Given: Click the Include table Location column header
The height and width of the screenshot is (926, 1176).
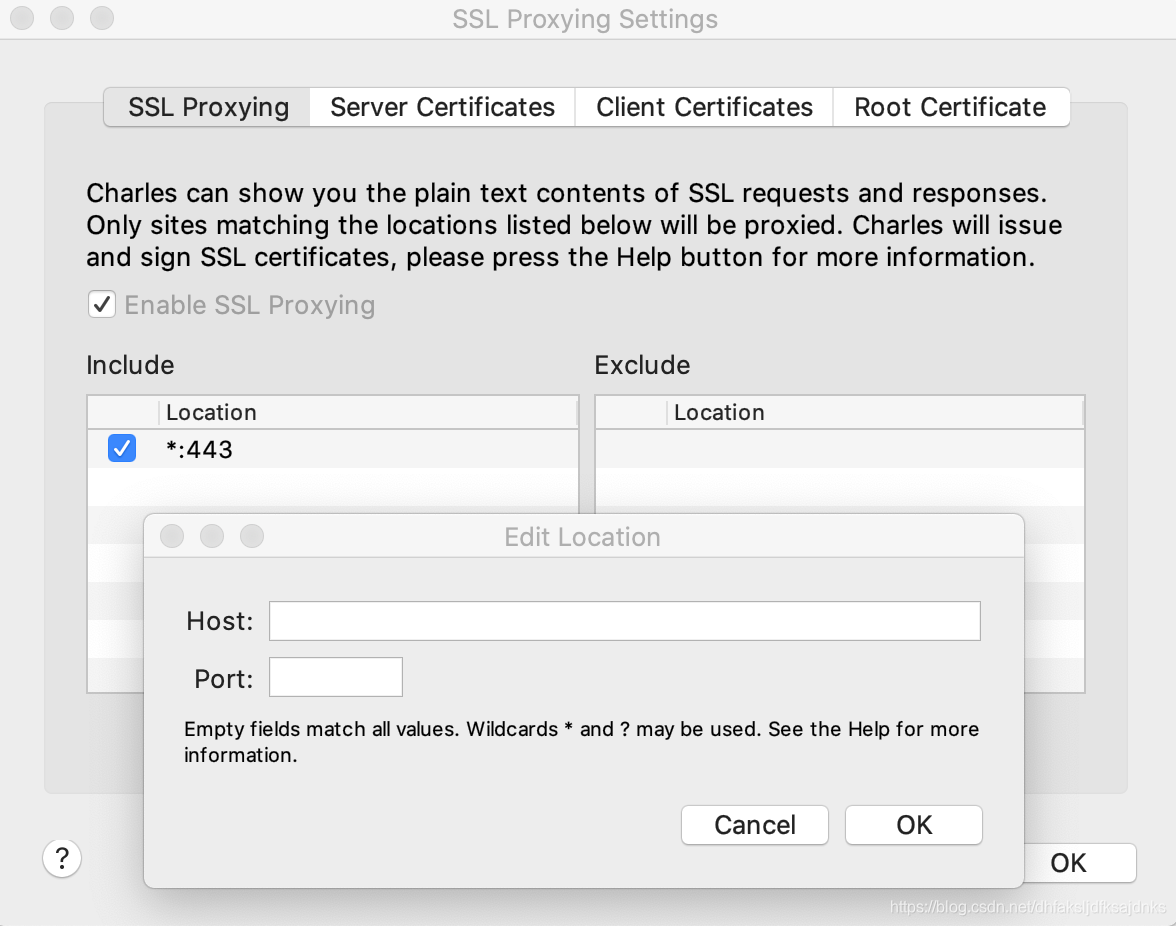Looking at the screenshot, I should [x=368, y=412].
